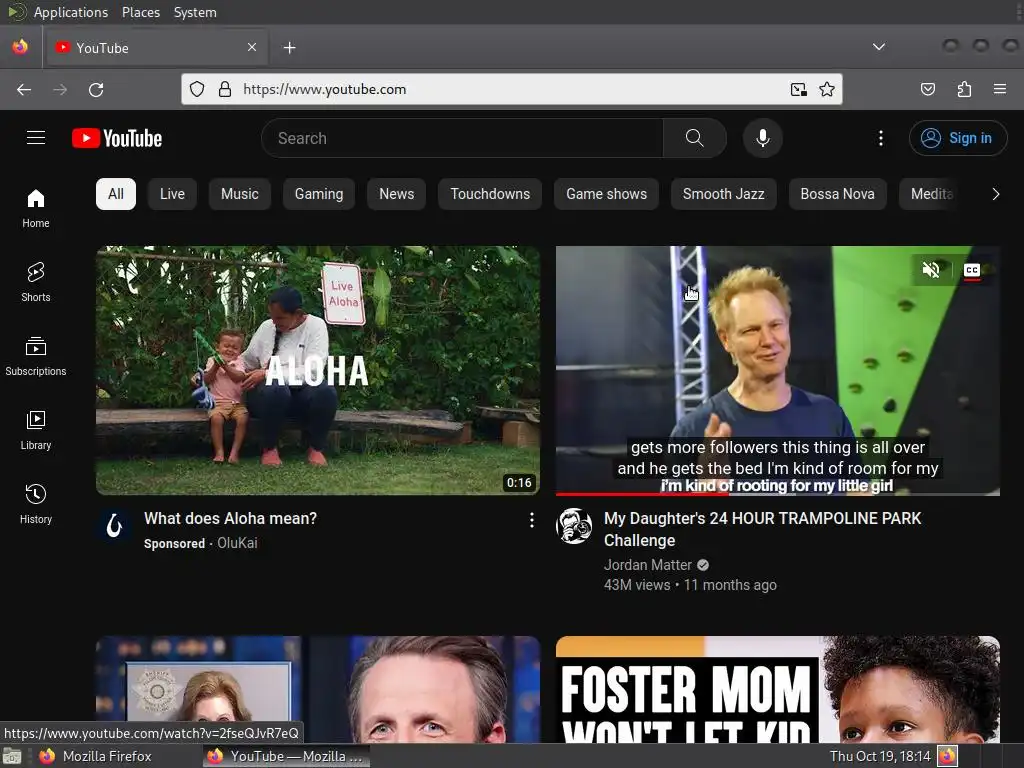Viewport: 1024px width, 768px height.
Task: Select the Bossa Nova chip
Action: point(837,194)
